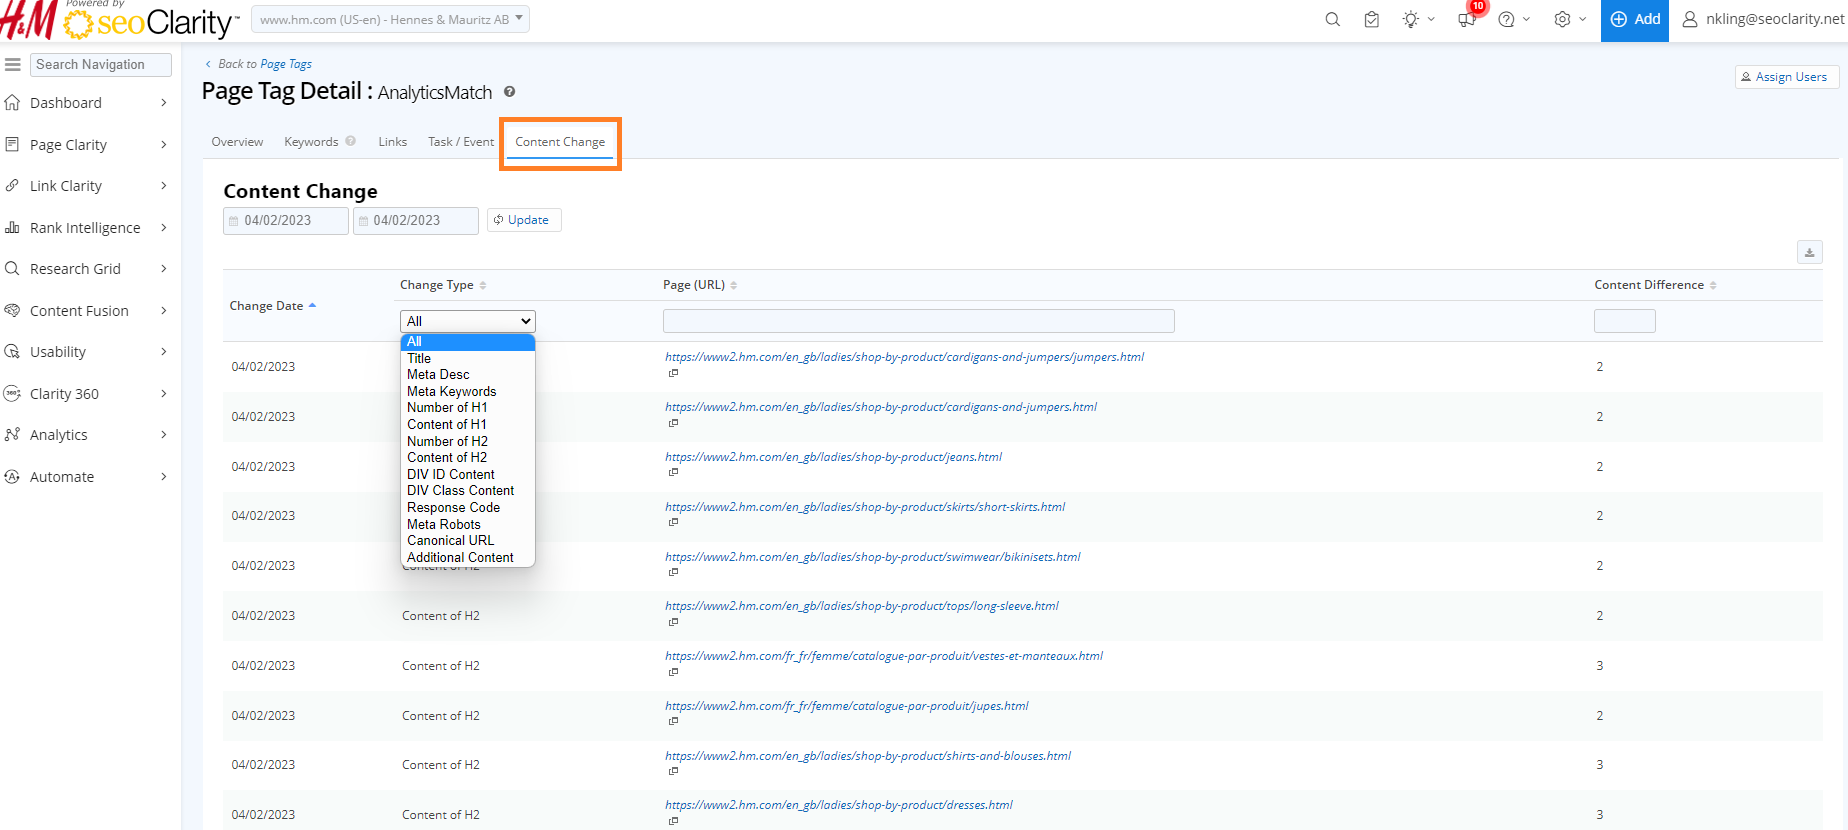1848x830 pixels.
Task: Select "Meta Desc" from change type list
Action: pos(438,375)
